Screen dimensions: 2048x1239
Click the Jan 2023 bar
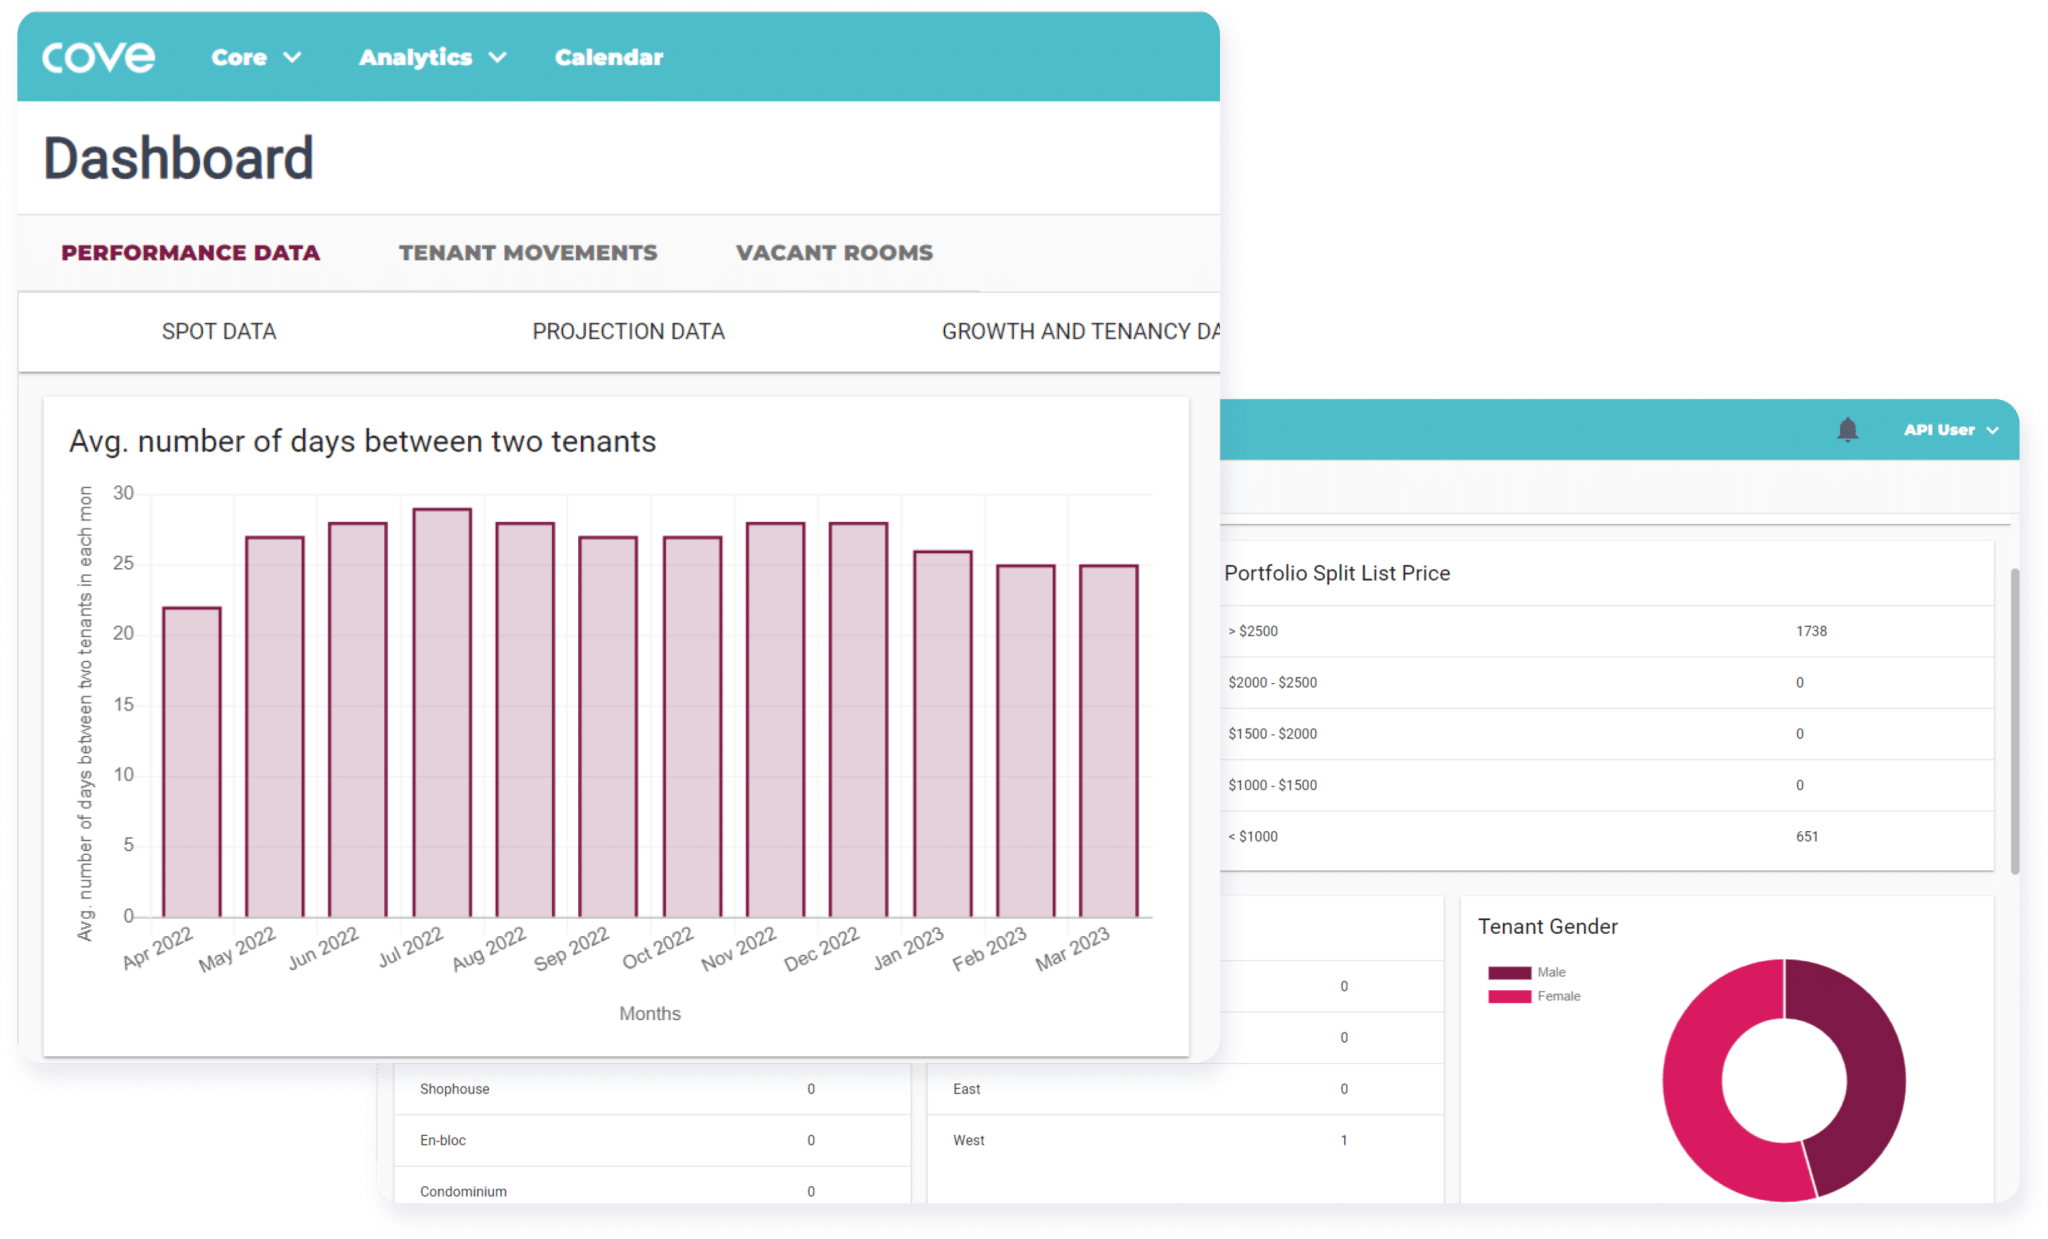click(x=942, y=734)
